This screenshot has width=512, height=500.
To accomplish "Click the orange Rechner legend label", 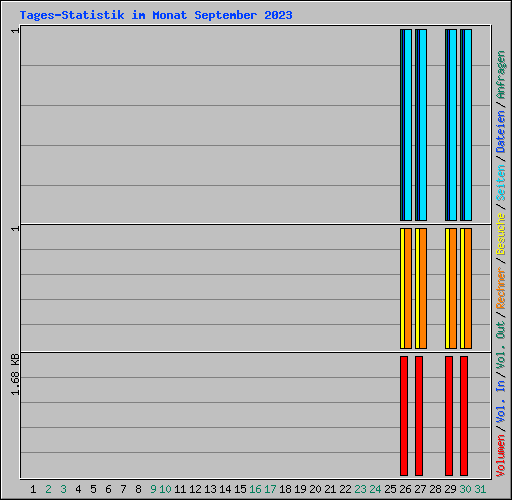I will tap(500, 288).
